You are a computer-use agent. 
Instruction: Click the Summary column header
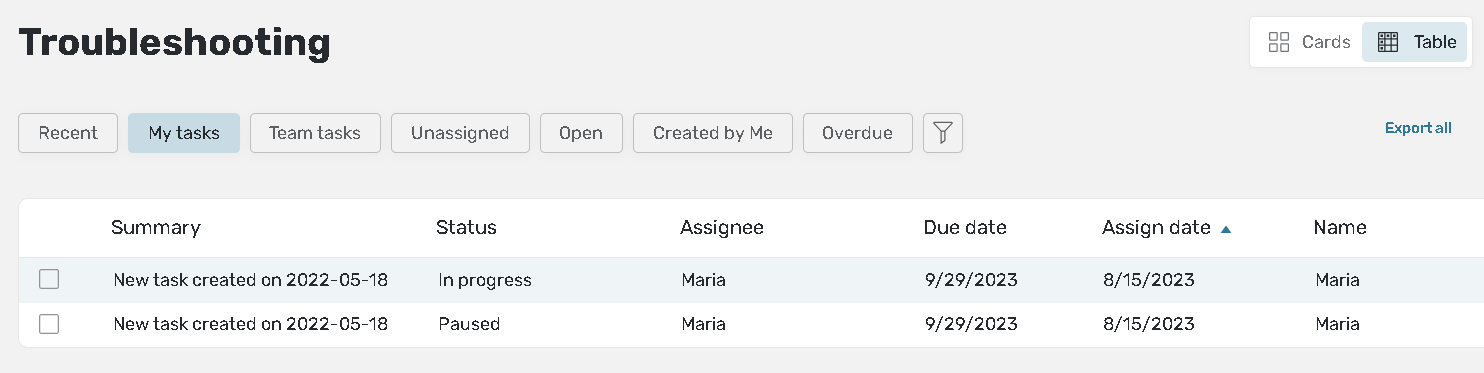tap(156, 228)
